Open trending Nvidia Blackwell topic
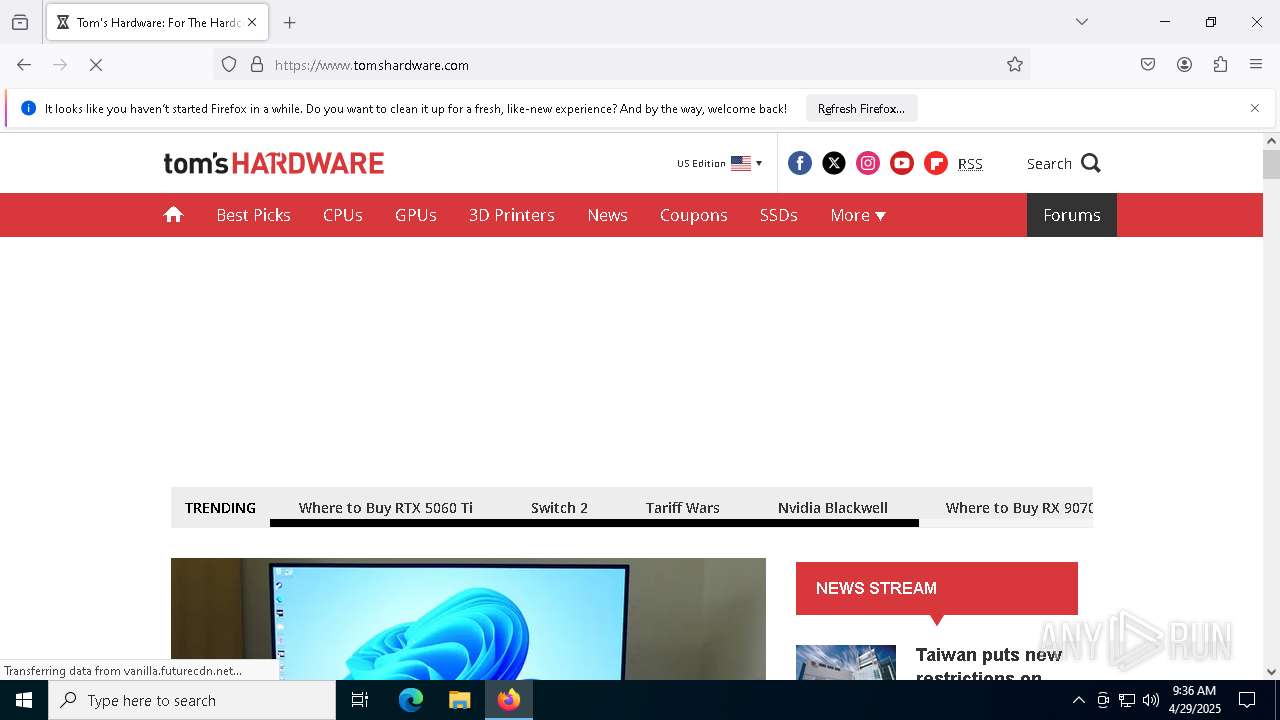1280x720 pixels. pos(833,508)
